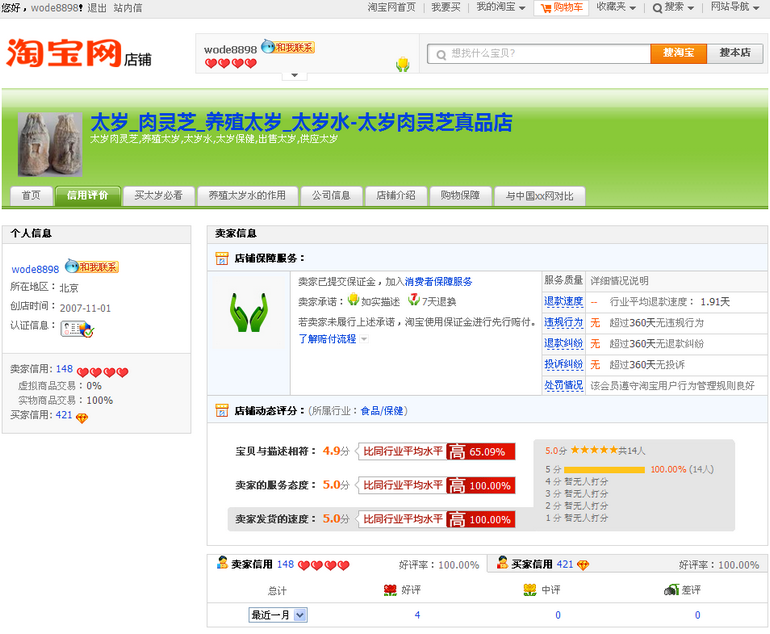
Task: Click the calendar icon beside 店铺保障服务
Action: tap(222, 258)
